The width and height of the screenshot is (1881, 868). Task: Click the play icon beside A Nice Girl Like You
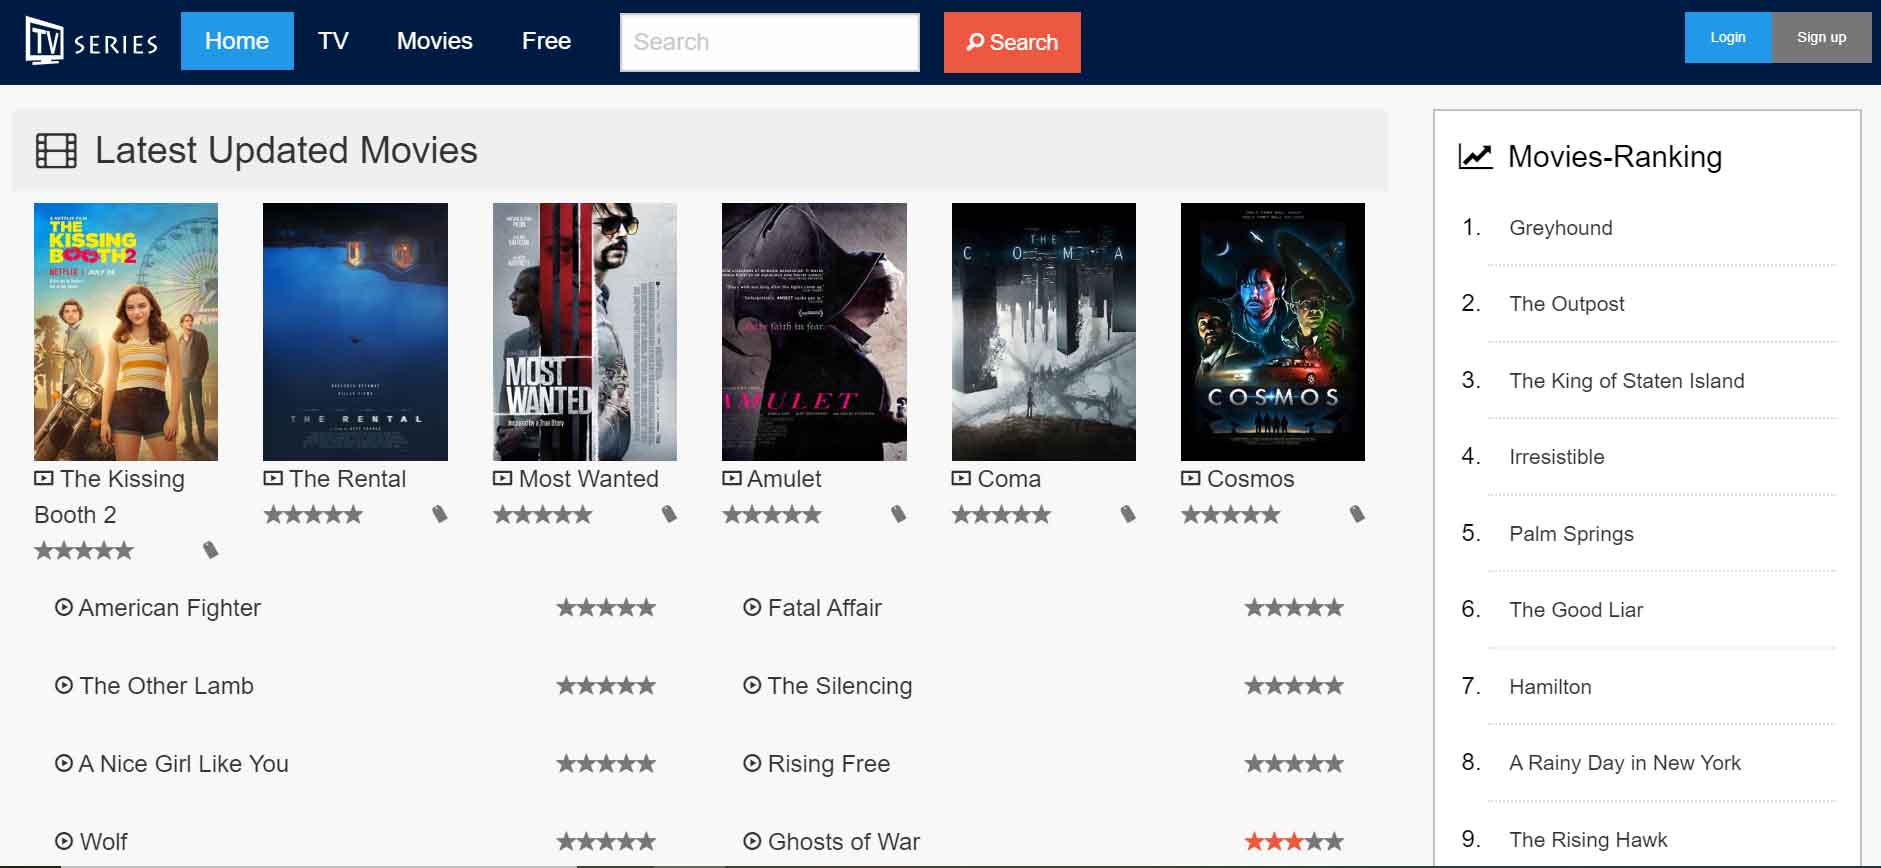[64, 763]
